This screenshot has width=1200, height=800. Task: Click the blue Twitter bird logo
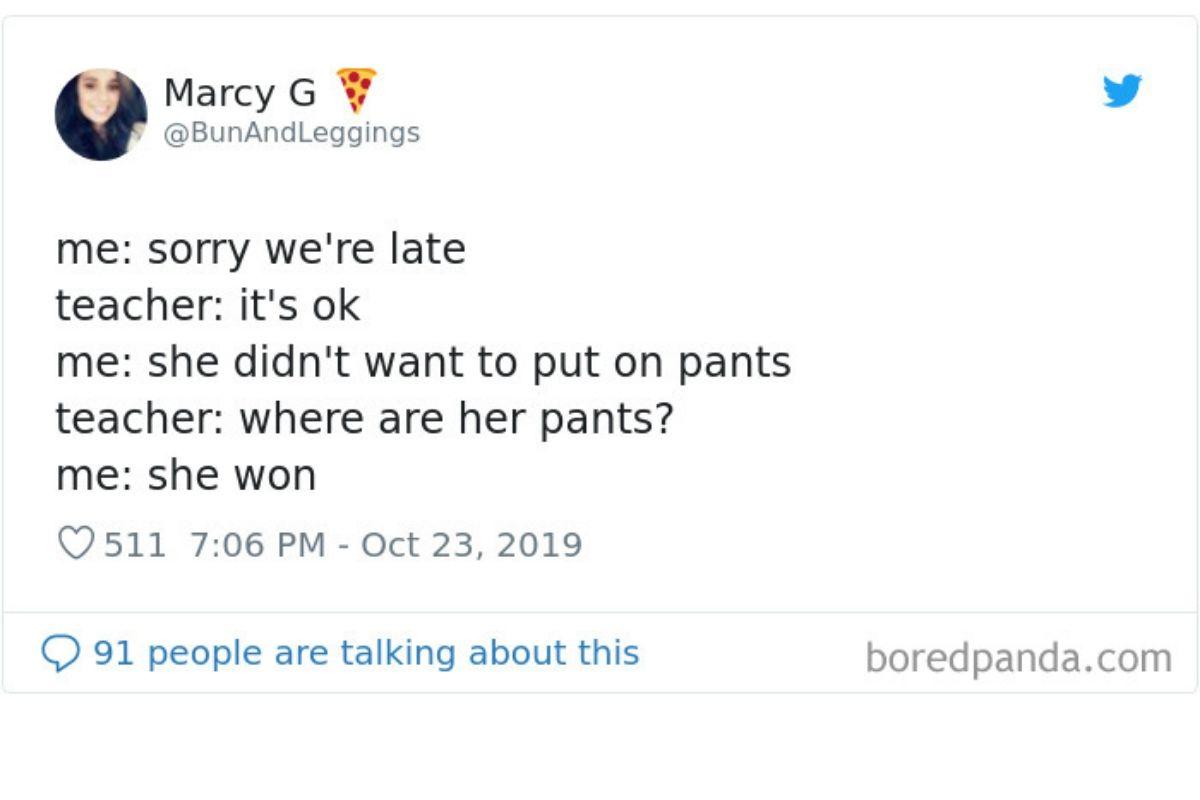click(1122, 91)
